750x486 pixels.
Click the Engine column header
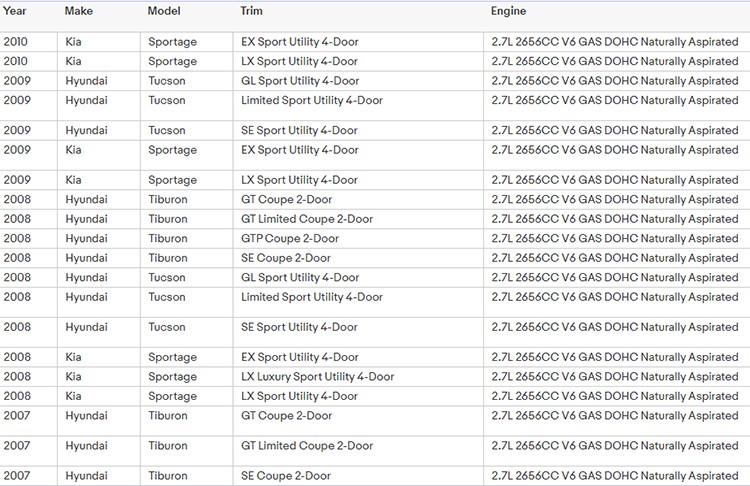[x=508, y=11]
